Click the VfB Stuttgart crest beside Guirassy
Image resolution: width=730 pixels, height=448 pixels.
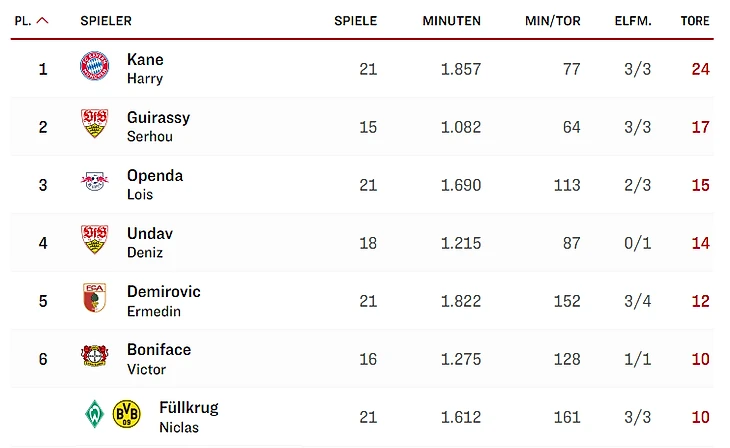tap(93, 125)
